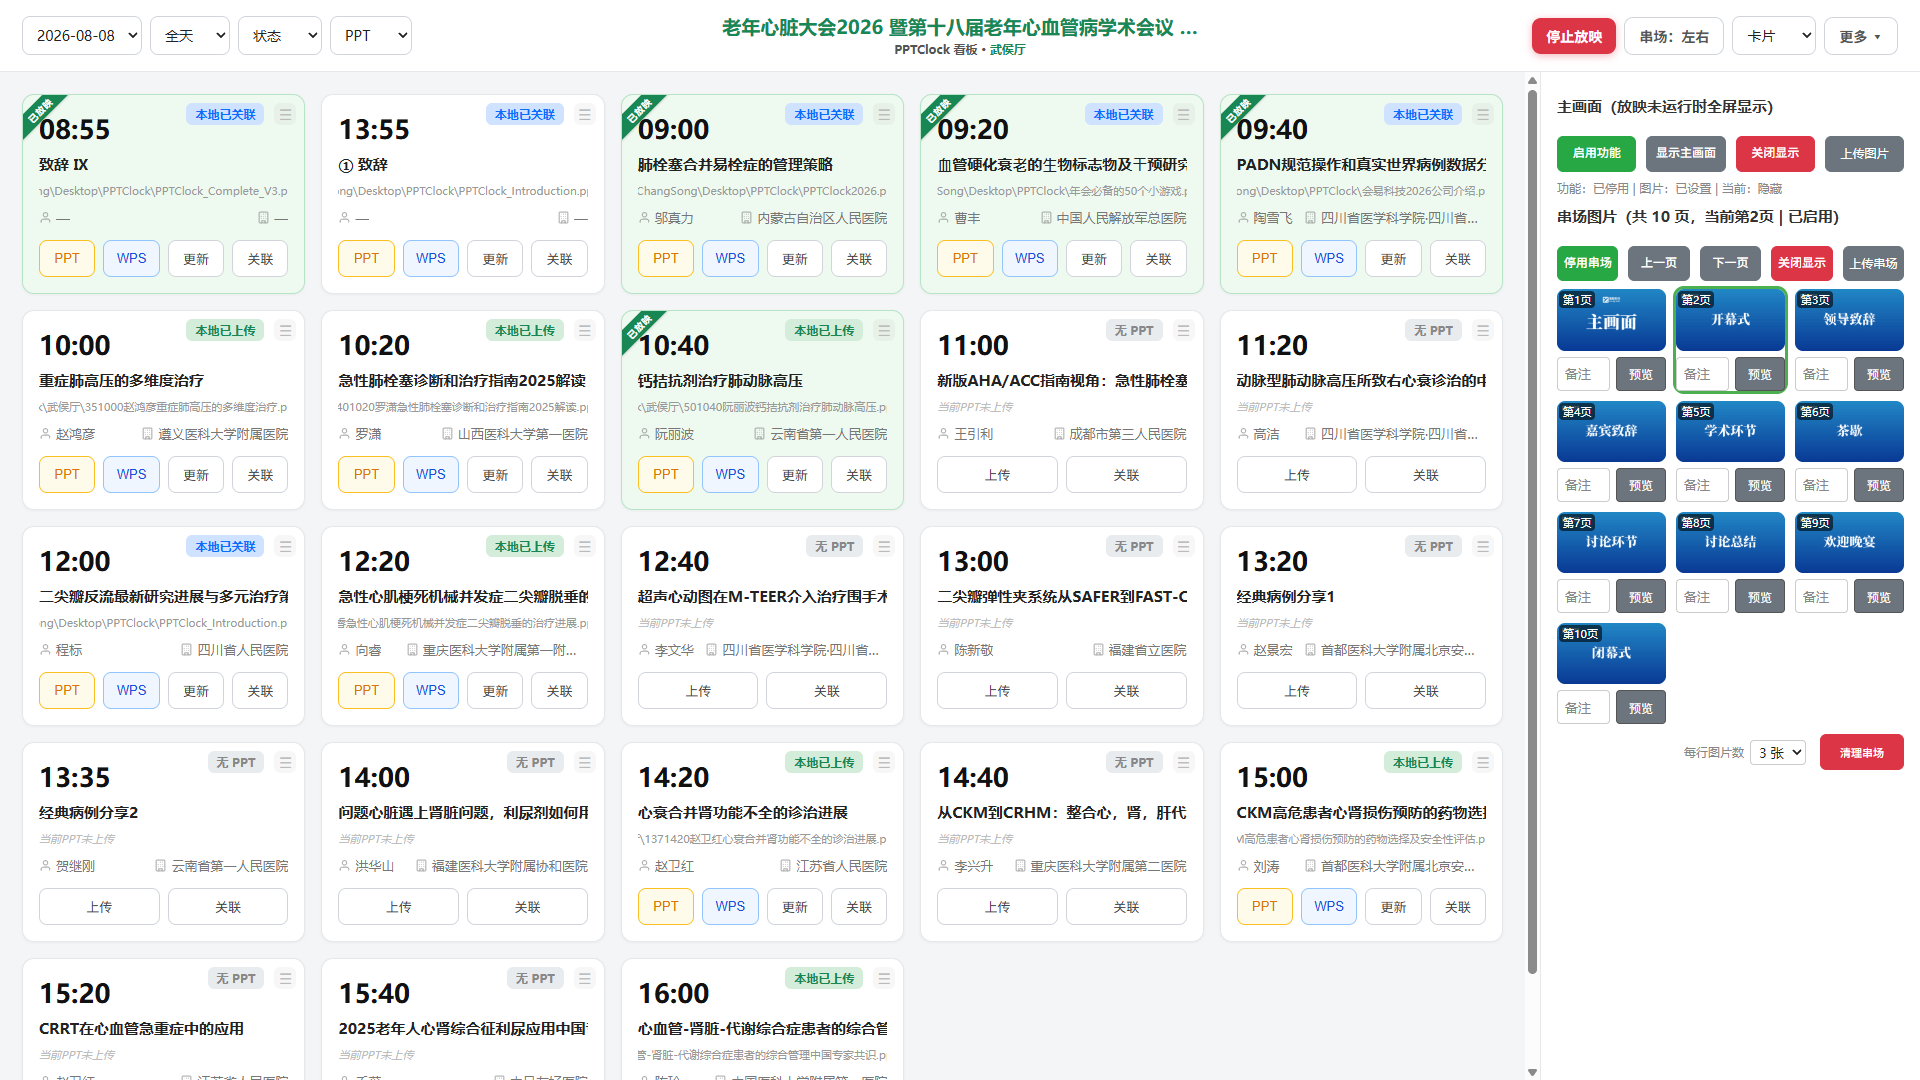The image size is (1920, 1080).
Task: Open hamburger menu on 12:40 card
Action: click(x=884, y=547)
